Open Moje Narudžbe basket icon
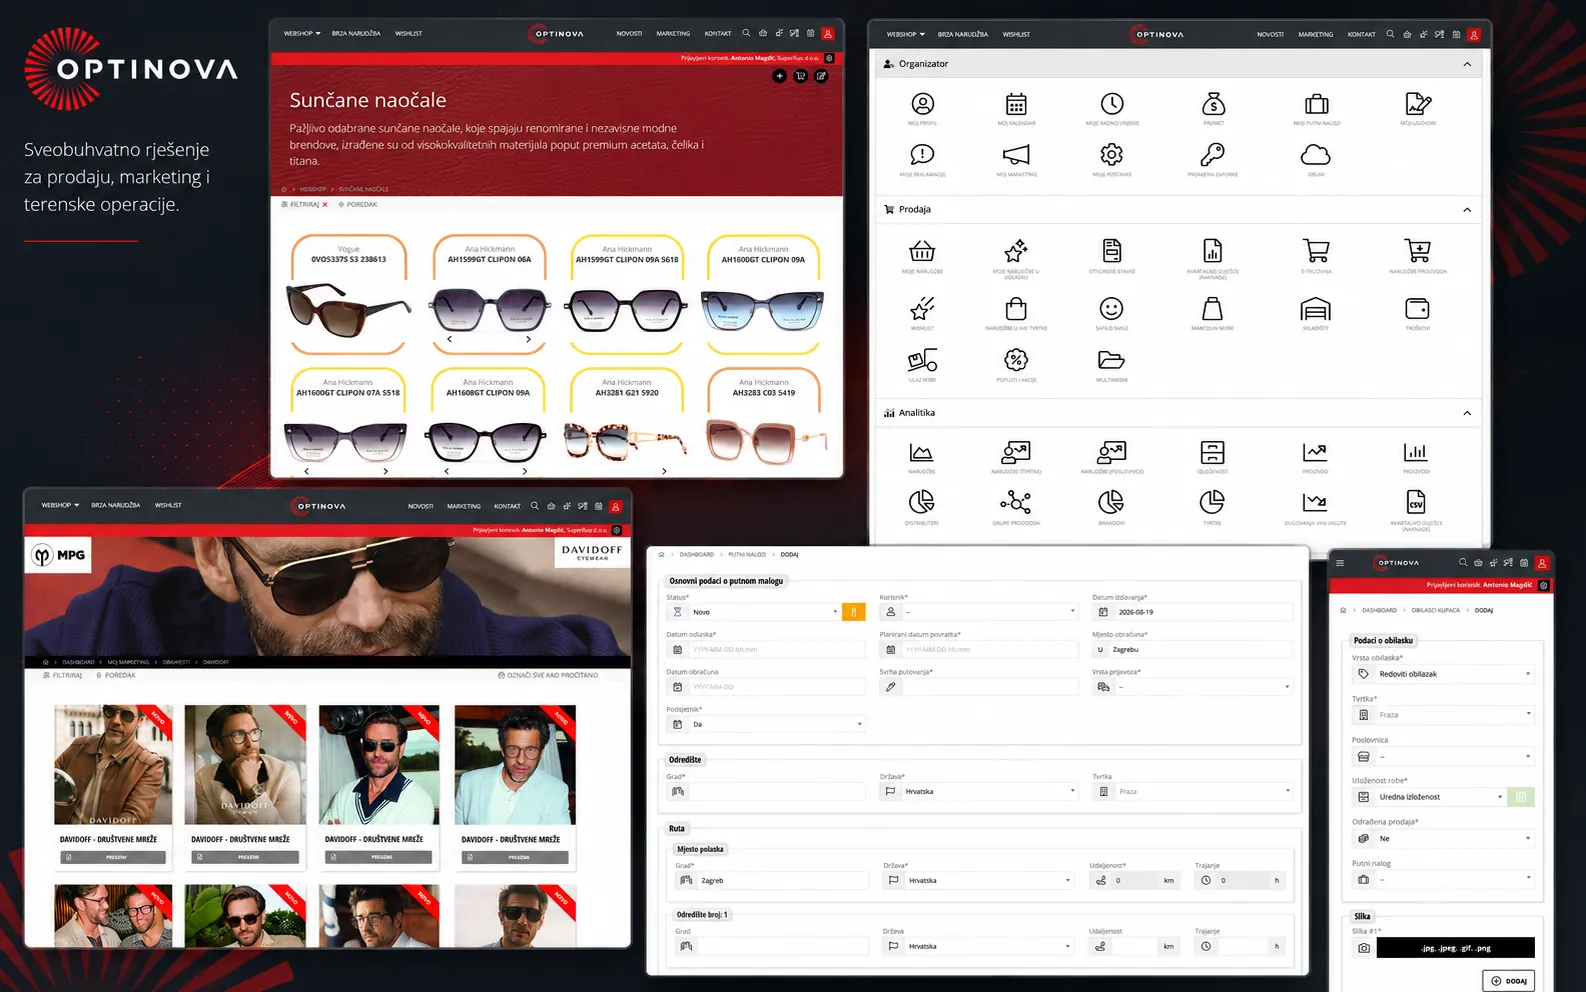This screenshot has width=1586, height=992. [x=922, y=251]
